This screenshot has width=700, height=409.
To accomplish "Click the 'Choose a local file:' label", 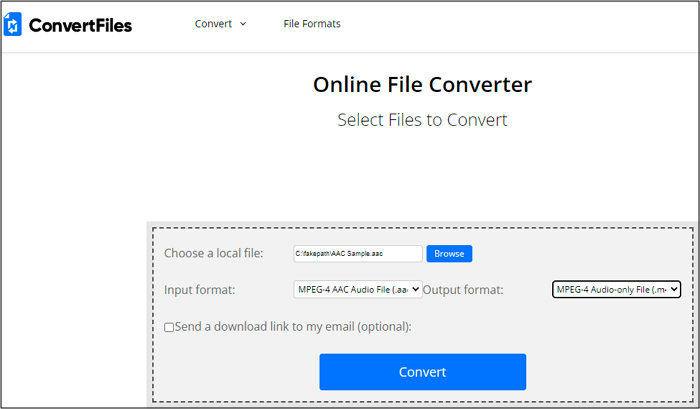I will tap(213, 254).
